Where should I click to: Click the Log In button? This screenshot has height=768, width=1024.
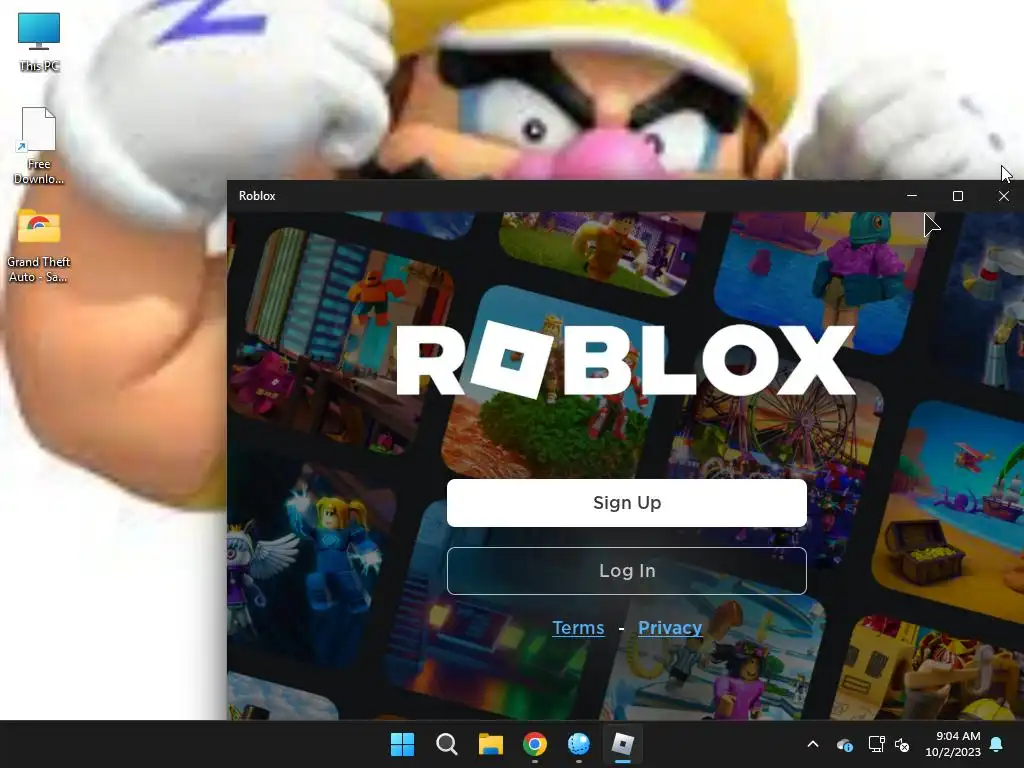626,571
